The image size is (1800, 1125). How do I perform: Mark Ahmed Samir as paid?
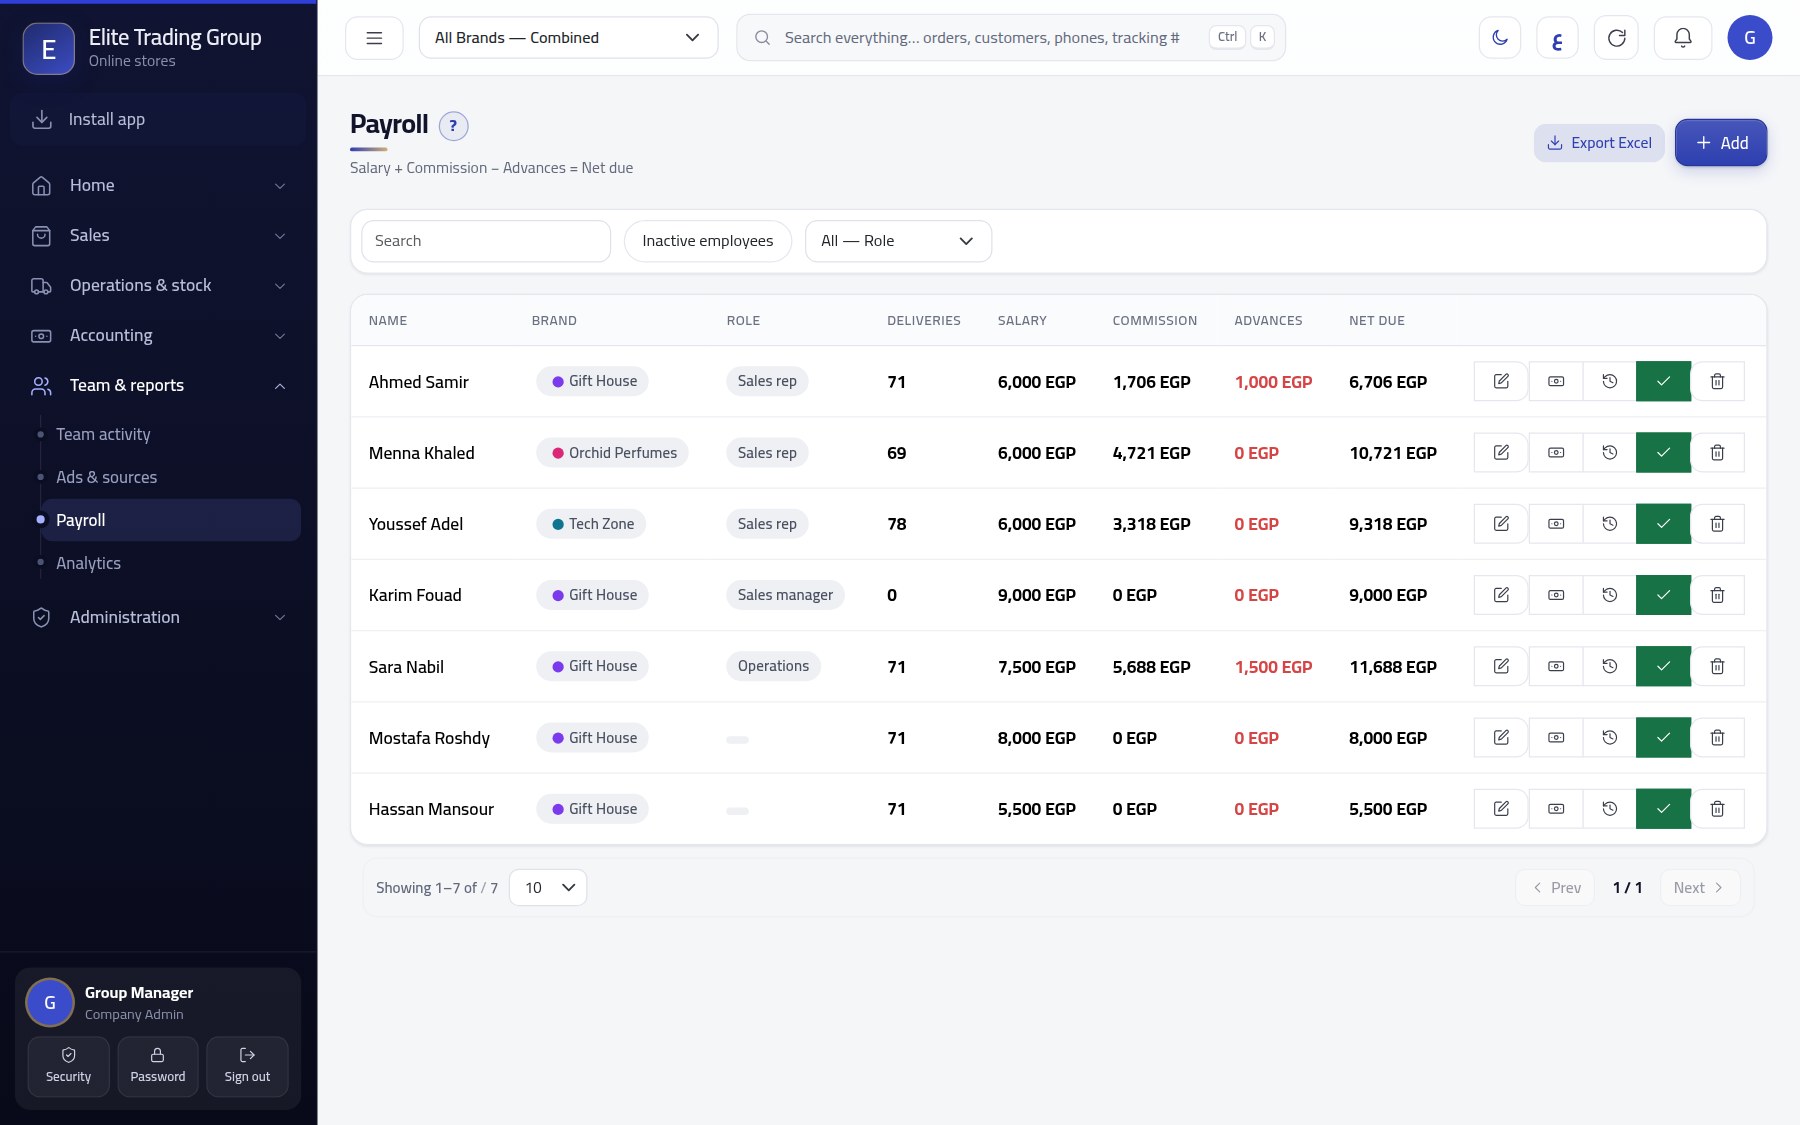tap(1663, 381)
